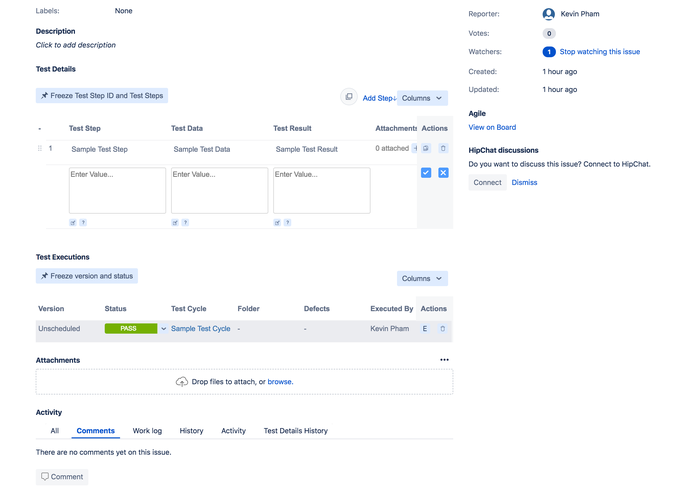Open help icon under Test Result field
Image resolution: width=700 pixels, height=491 pixels.
[288, 222]
